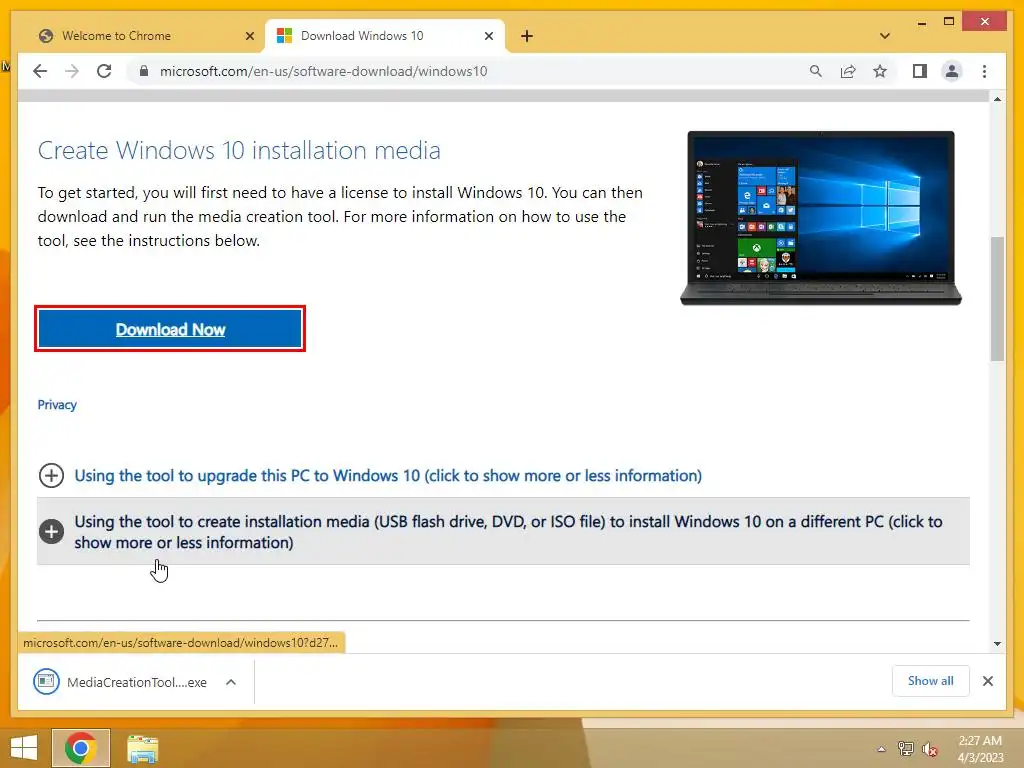1024x768 pixels.
Task: View site info via the padlock icon
Action: [144, 71]
